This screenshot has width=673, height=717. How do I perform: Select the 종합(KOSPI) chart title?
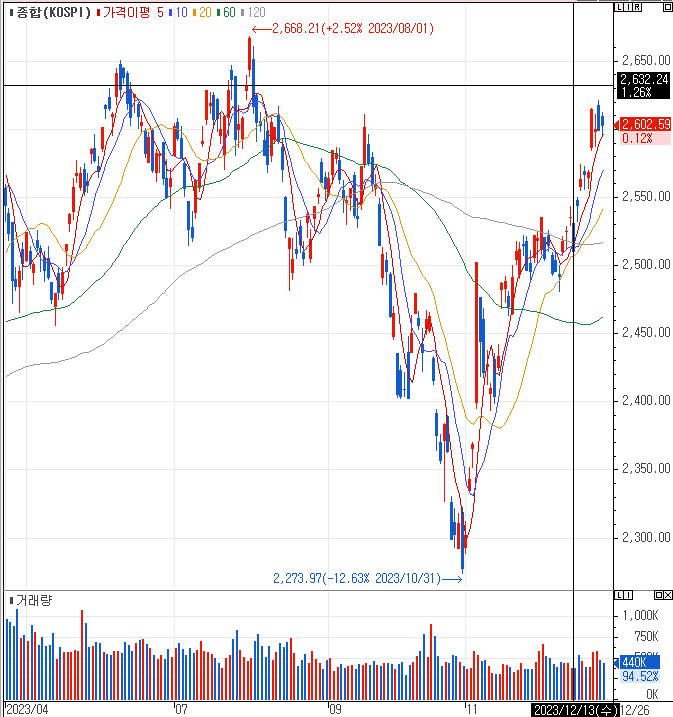point(53,12)
